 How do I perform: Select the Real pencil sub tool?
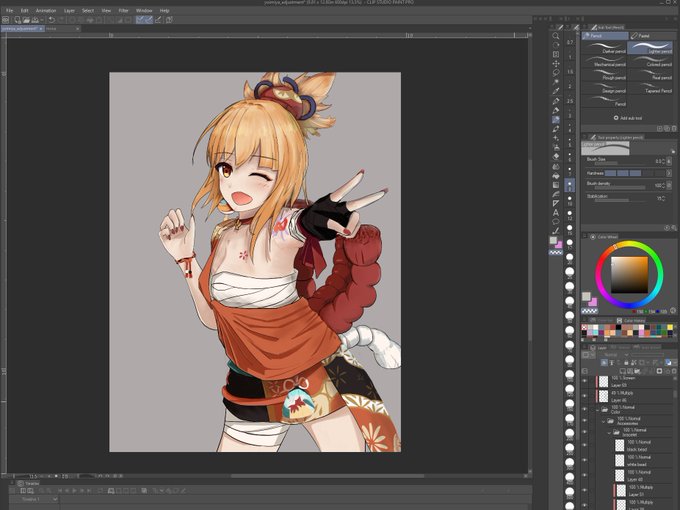click(x=650, y=75)
